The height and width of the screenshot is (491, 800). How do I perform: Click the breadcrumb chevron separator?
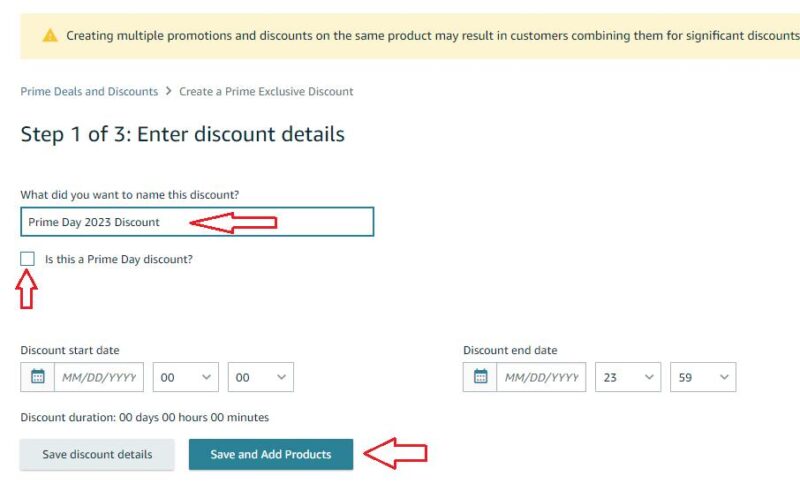[x=168, y=91]
